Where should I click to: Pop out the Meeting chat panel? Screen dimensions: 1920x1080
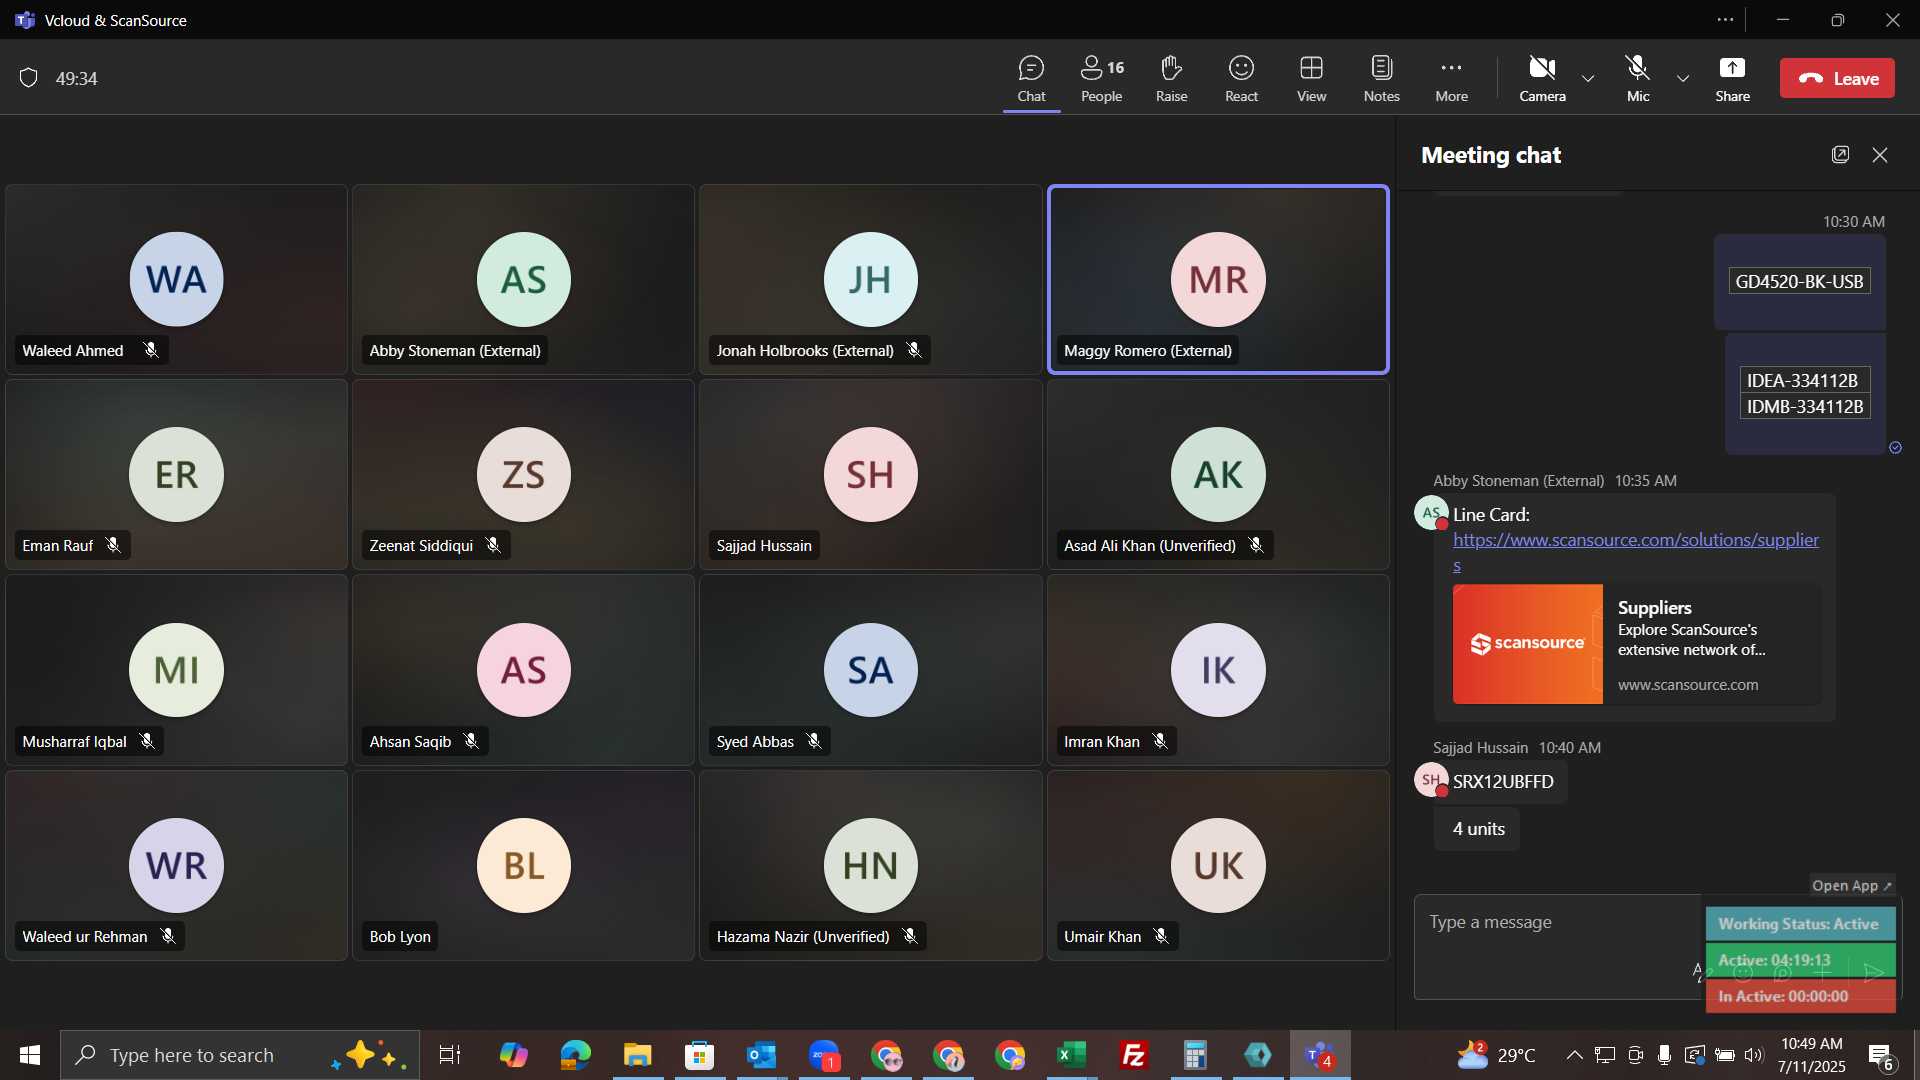(x=1840, y=154)
